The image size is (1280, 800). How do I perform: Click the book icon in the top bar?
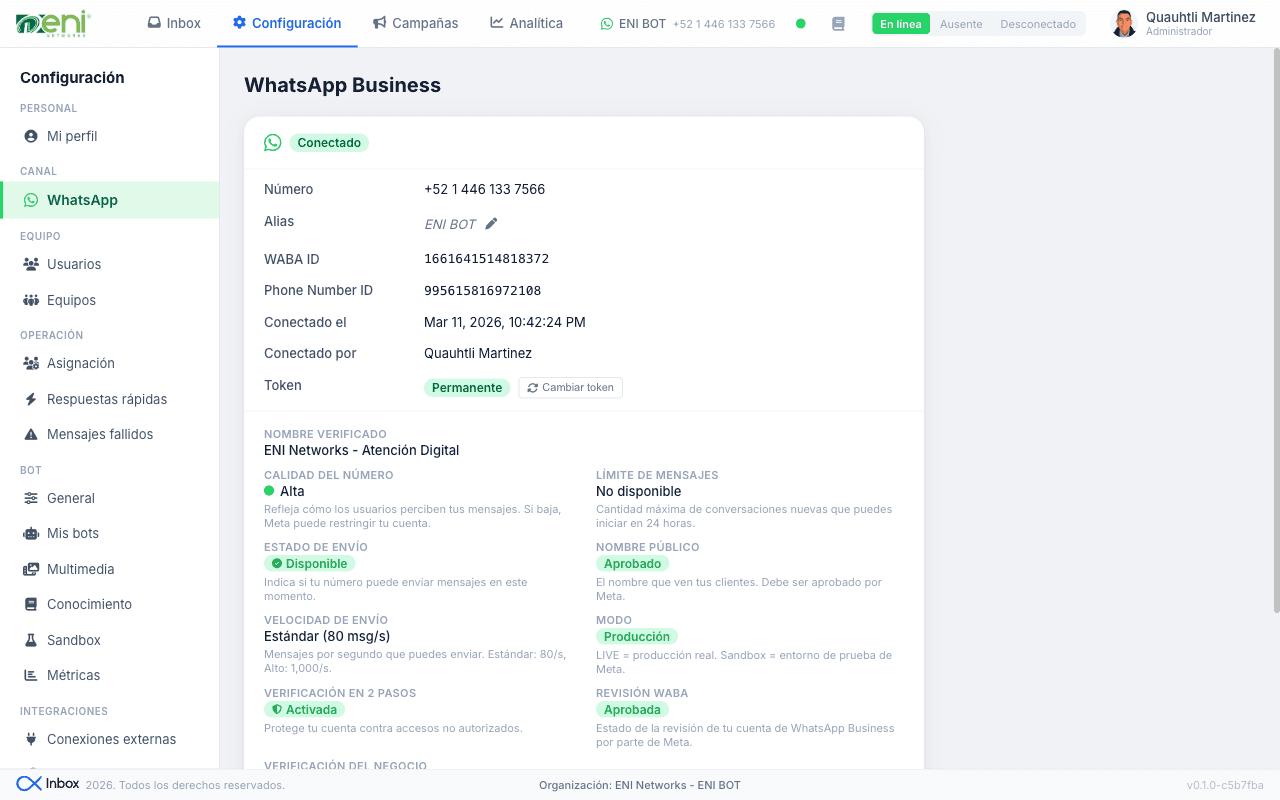point(838,24)
